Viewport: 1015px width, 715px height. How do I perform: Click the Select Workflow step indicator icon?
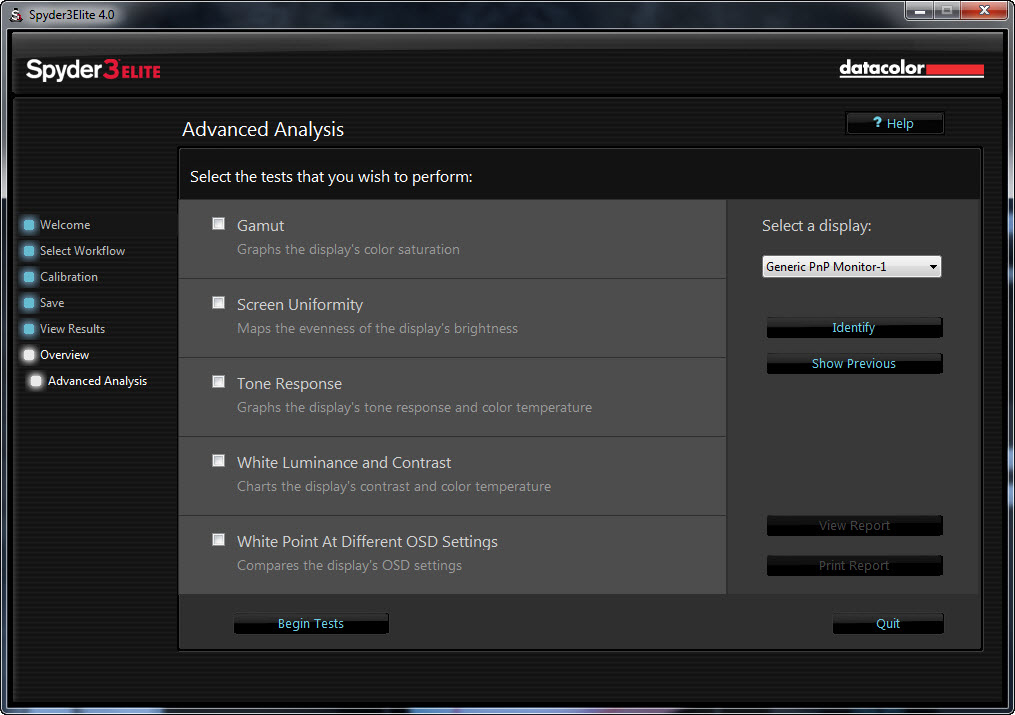pos(29,251)
